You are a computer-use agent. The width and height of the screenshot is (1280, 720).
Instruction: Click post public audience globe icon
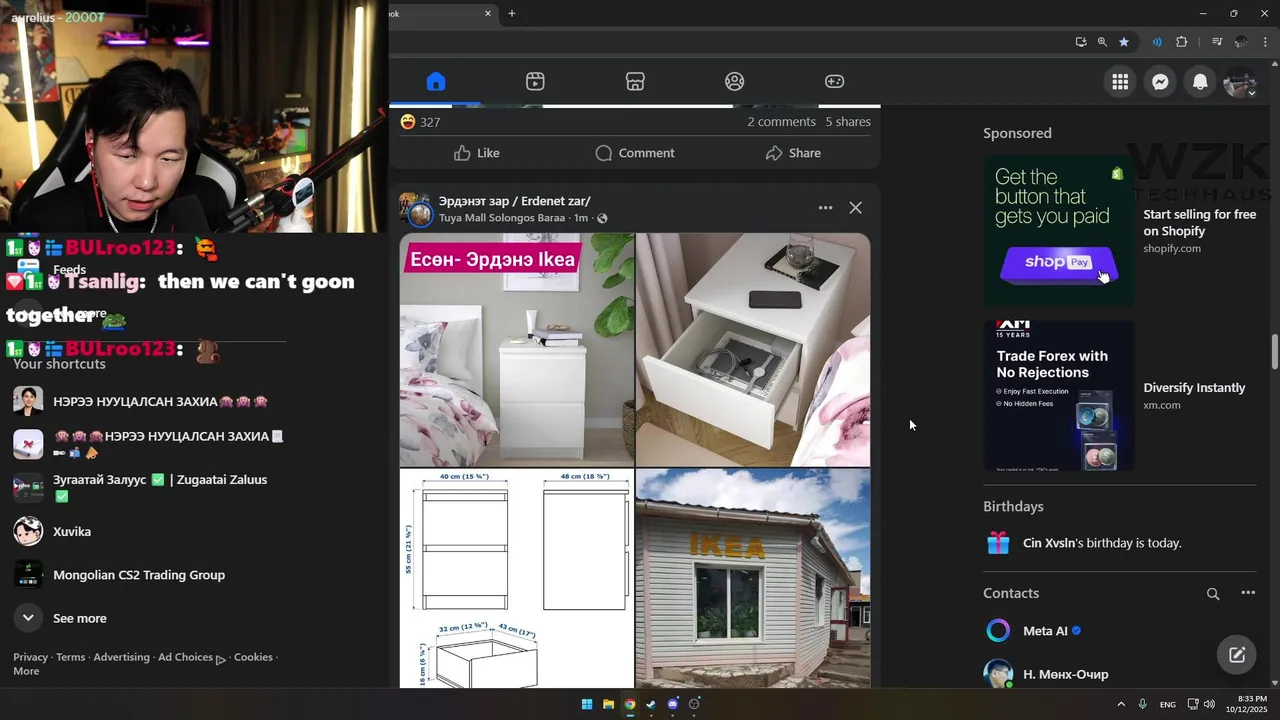[602, 218]
